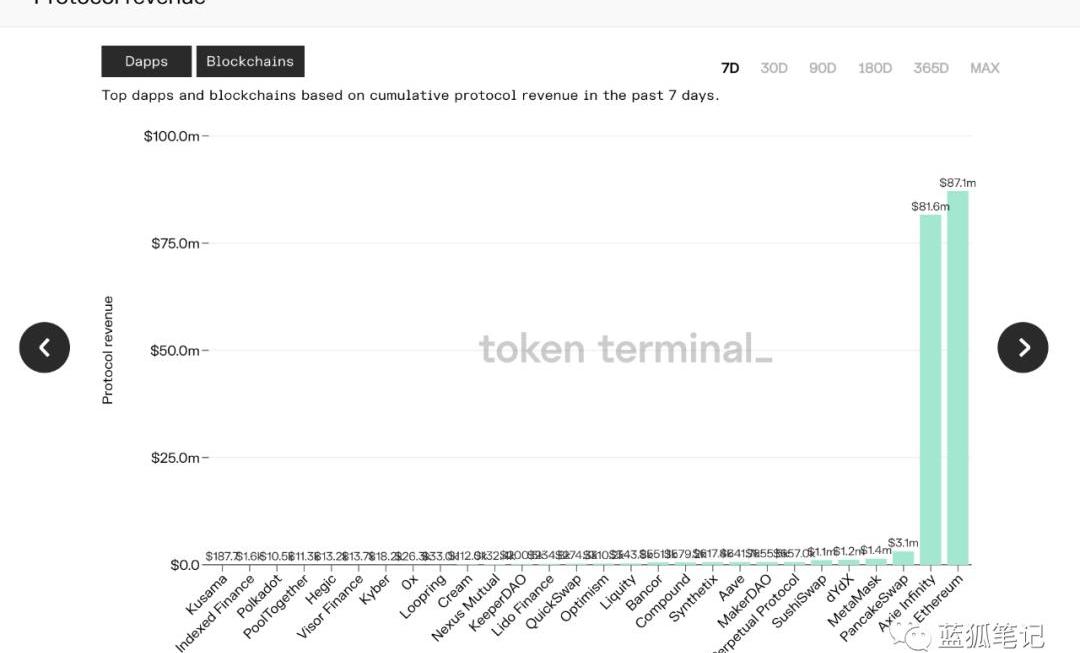The image size is (1080, 653).
Task: Toggle the Blockchains filter button
Action: tap(250, 61)
